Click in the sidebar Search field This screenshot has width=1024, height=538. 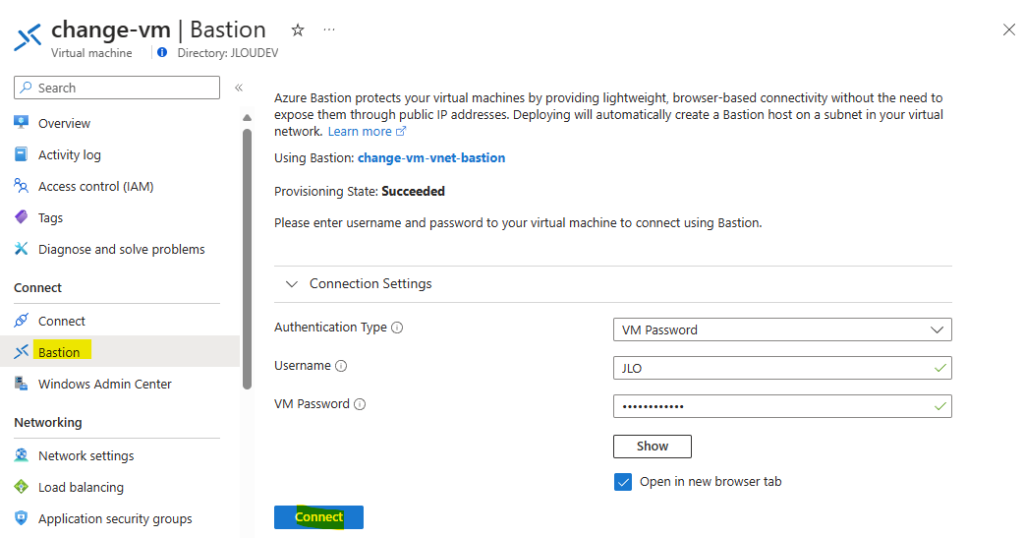click(117, 87)
